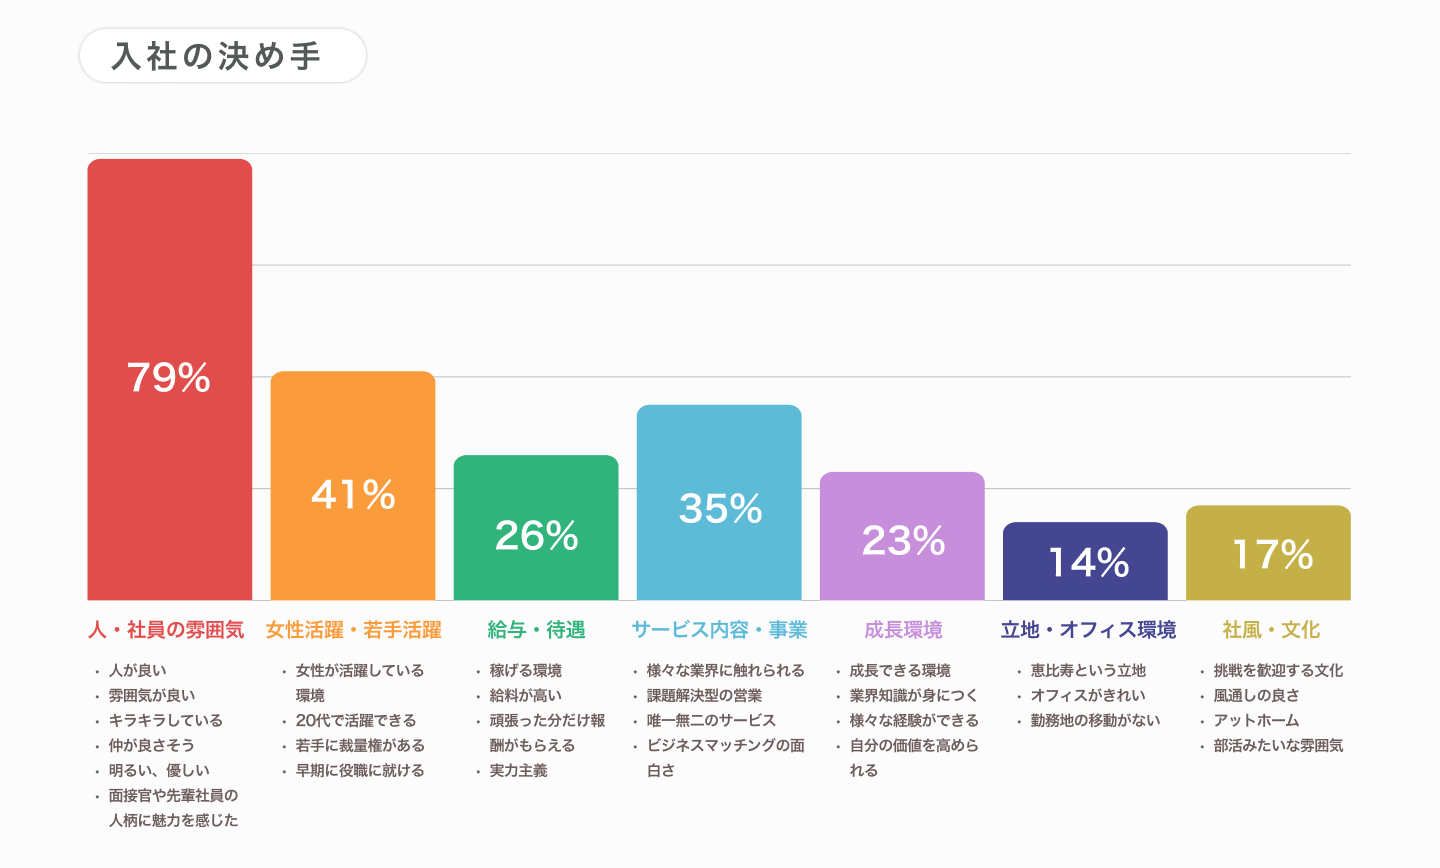Click the red 79% bar
1440x868 pixels.
pos(169,379)
